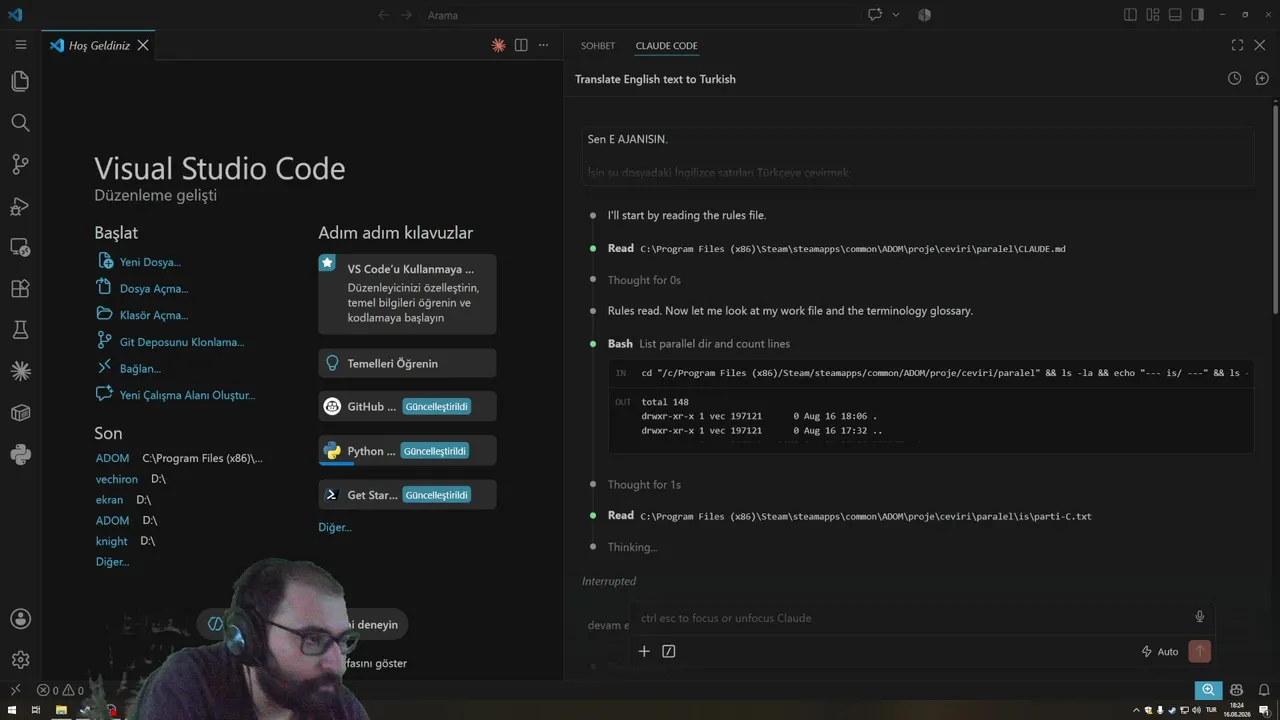Open the notifications bell
Viewport: 1280px width, 720px height.
pos(1262,690)
